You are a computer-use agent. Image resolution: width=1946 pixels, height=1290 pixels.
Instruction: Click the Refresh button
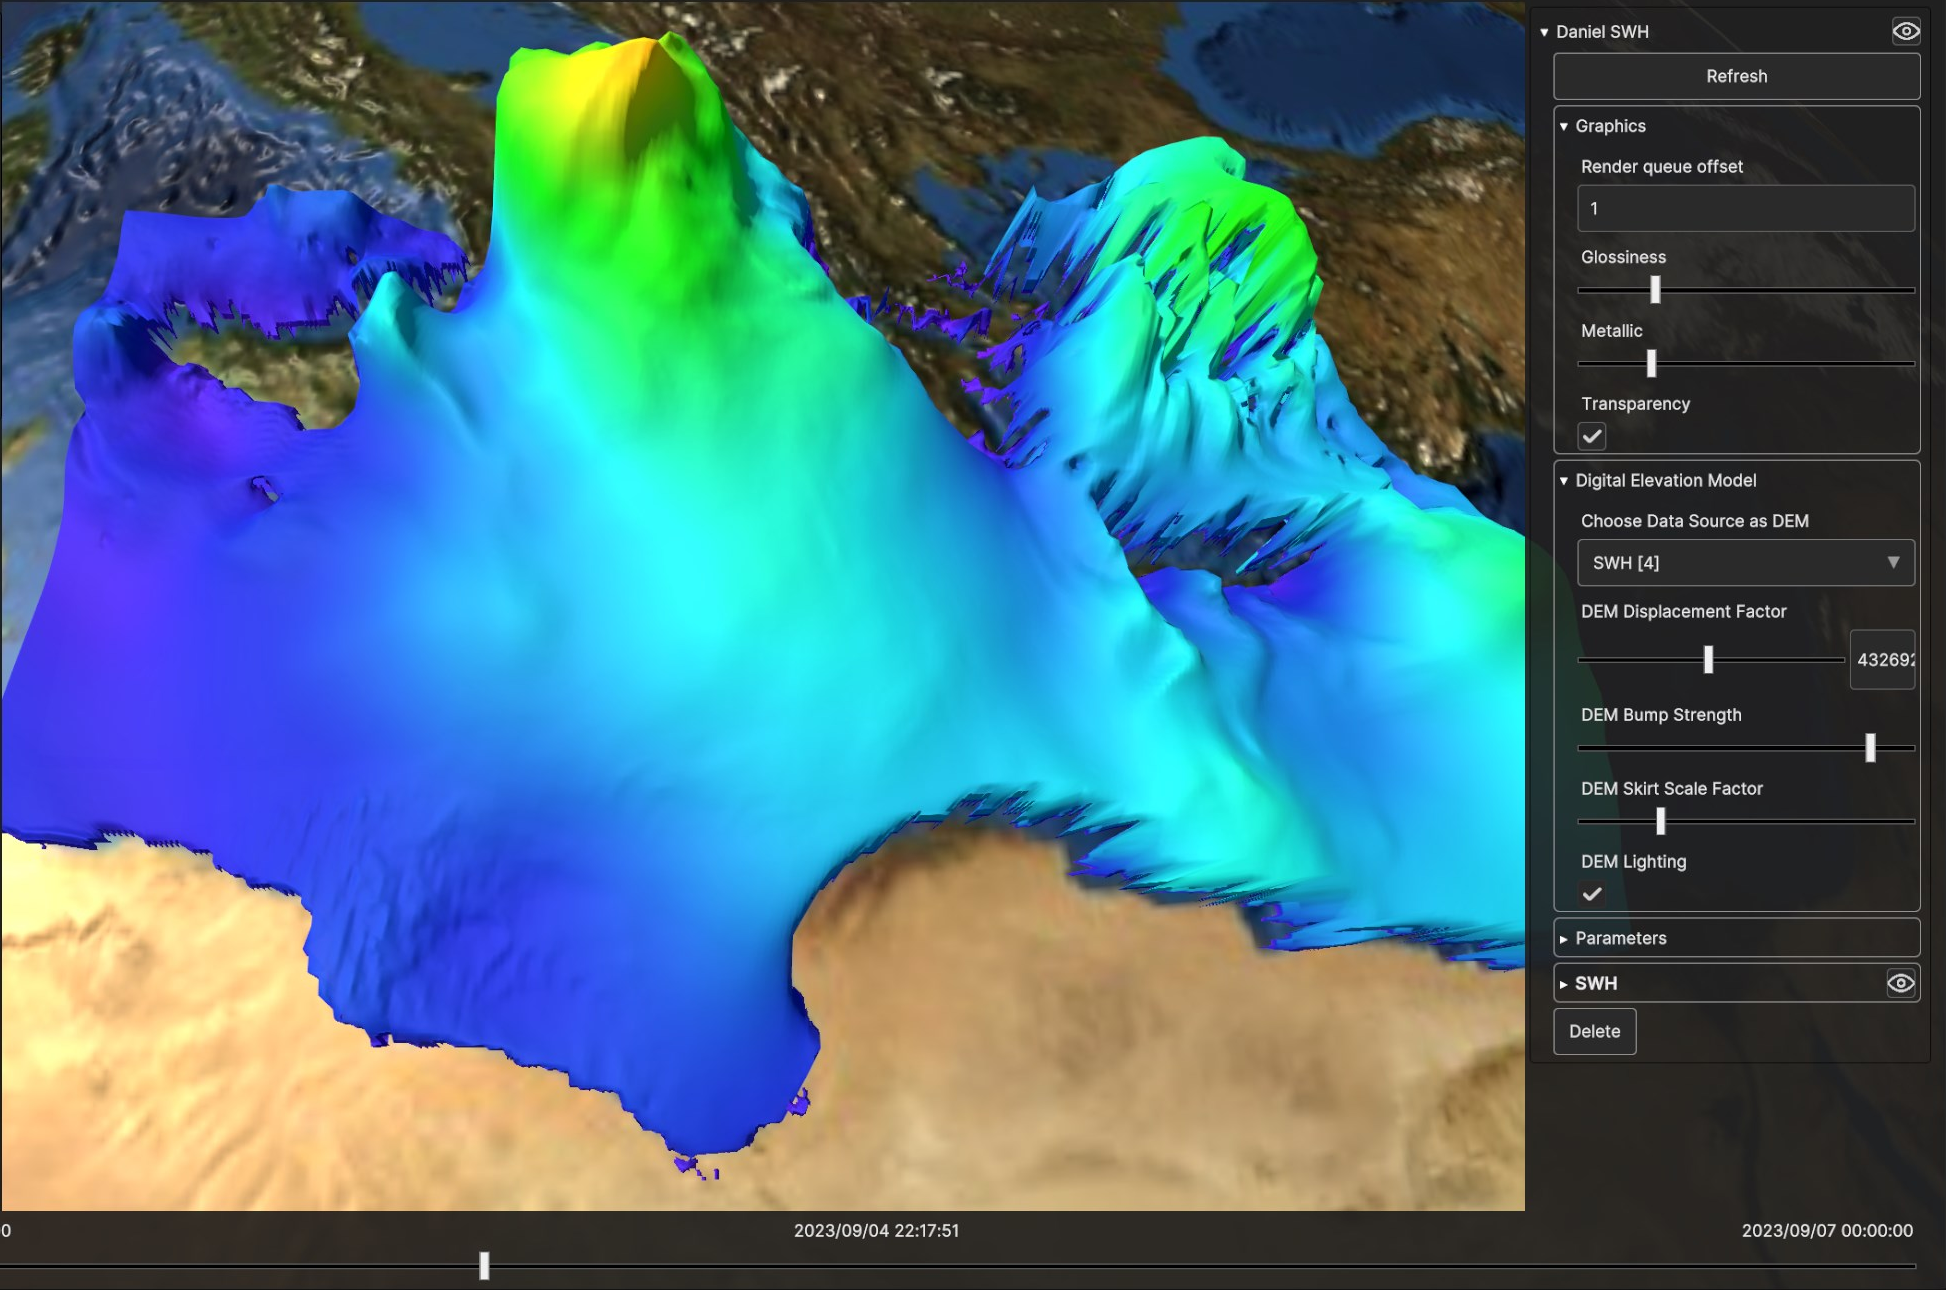(1736, 76)
